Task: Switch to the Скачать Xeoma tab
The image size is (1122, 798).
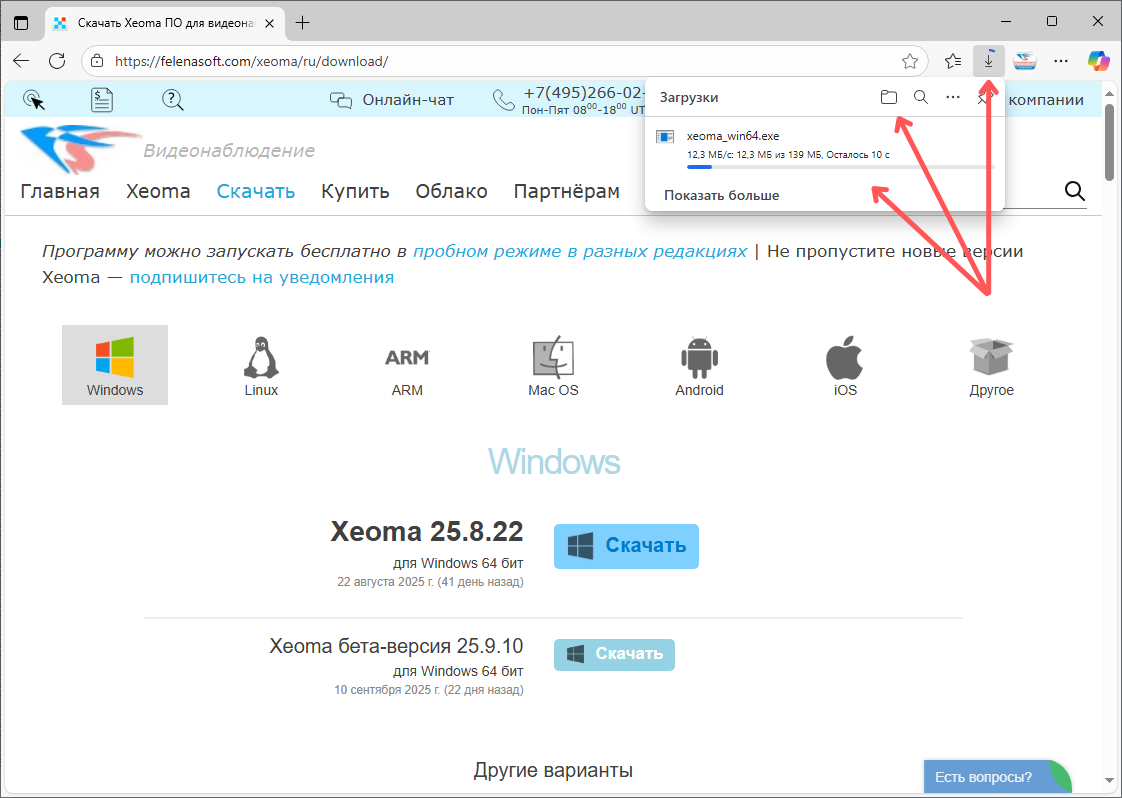Action: pos(150,21)
